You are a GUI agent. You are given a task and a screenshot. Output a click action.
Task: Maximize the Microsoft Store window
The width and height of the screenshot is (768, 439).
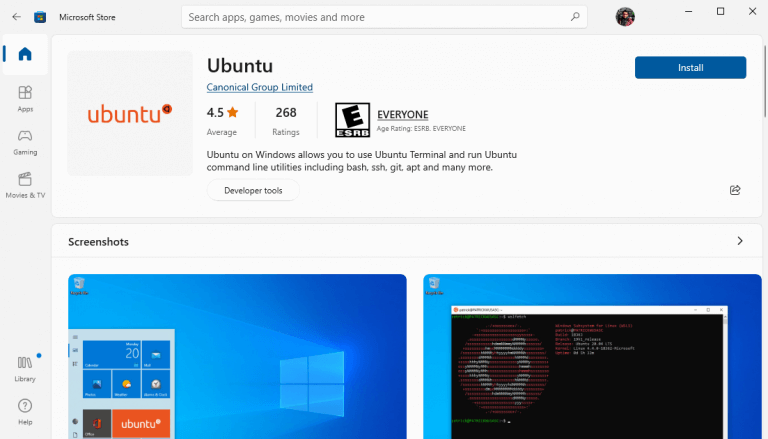[720, 11]
